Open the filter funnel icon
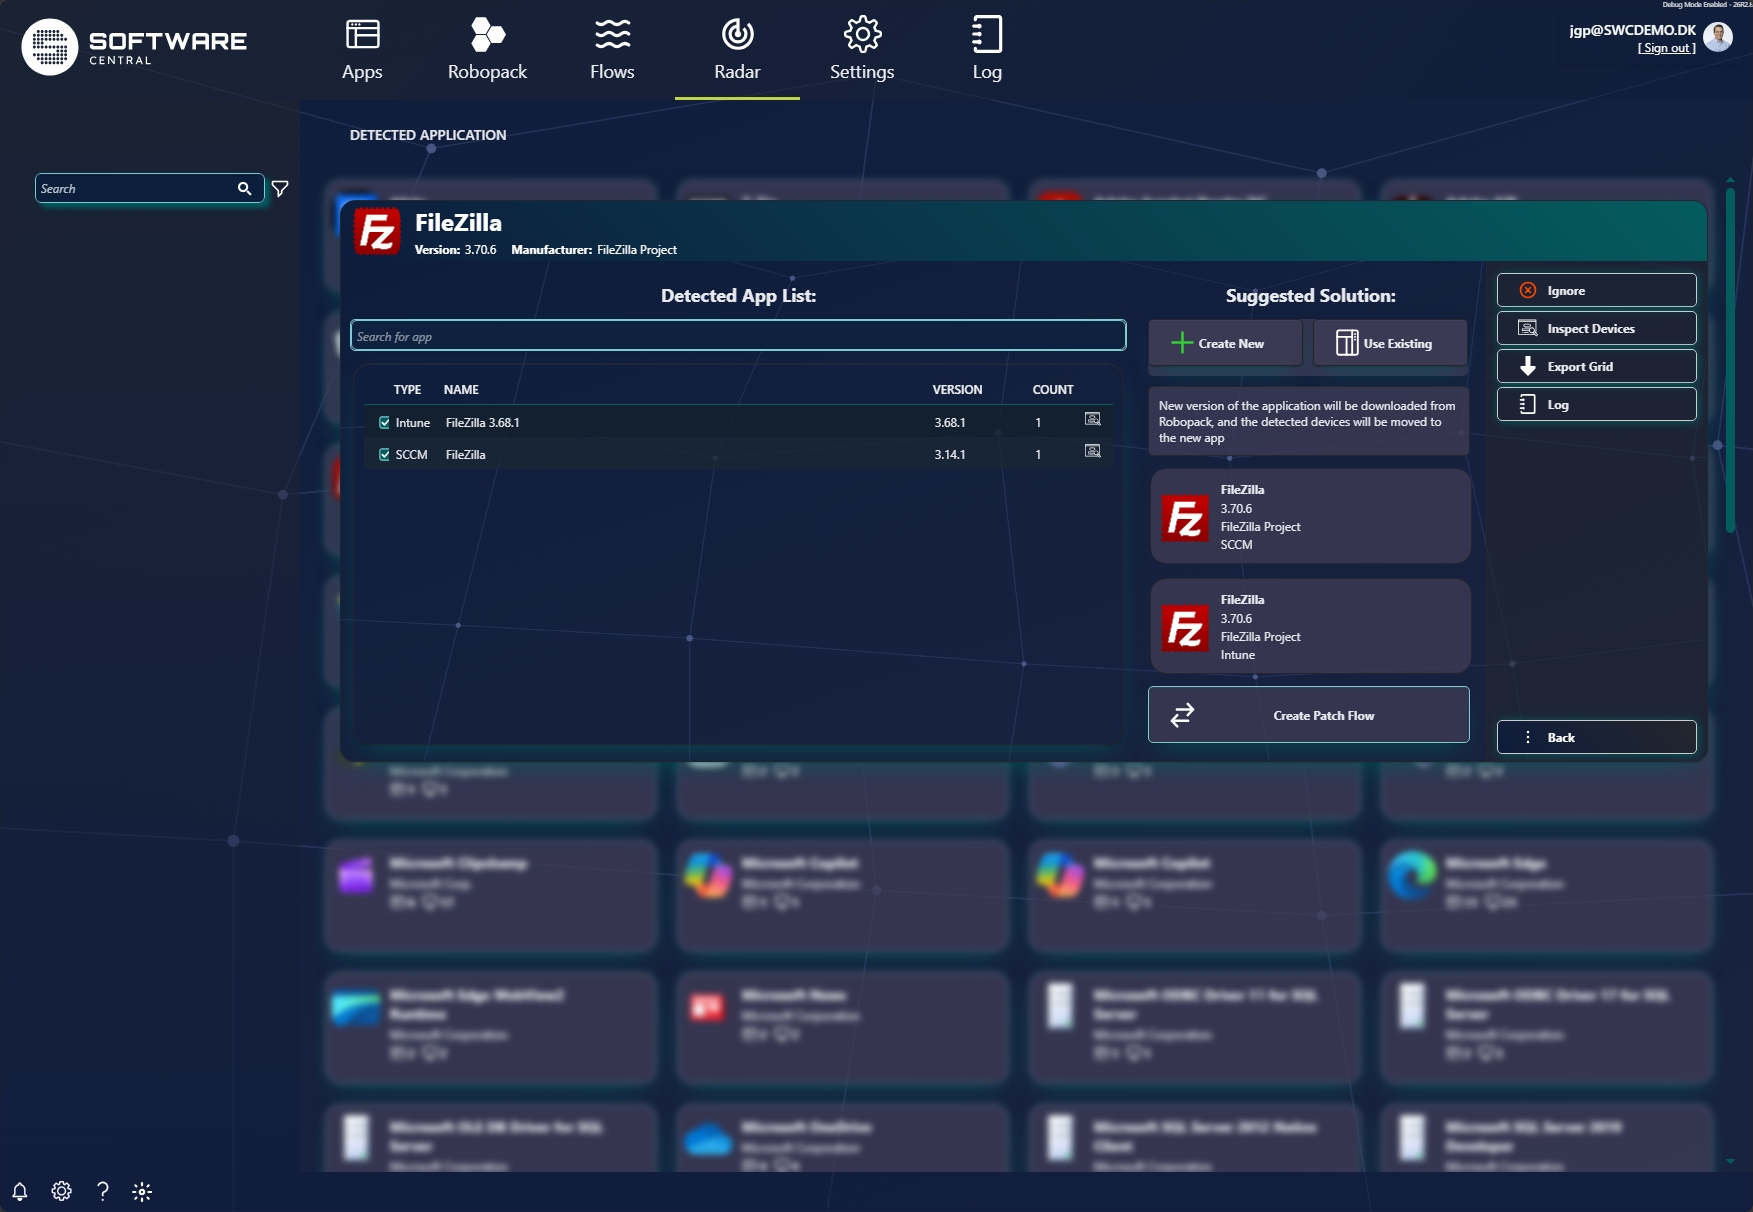 point(280,188)
